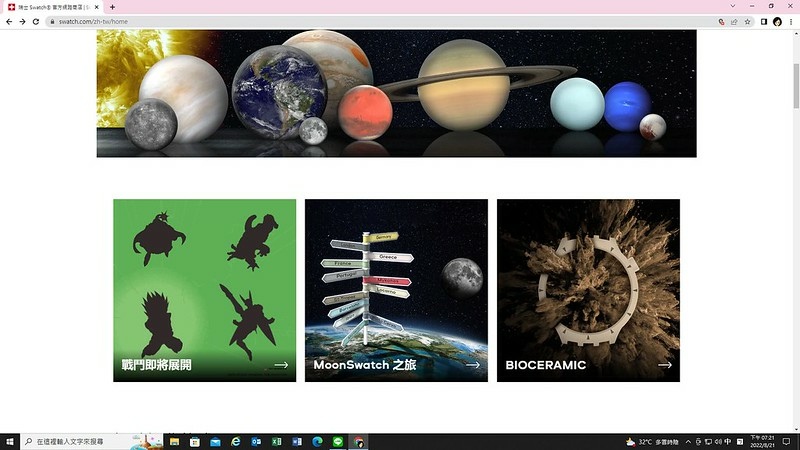Open a new browser tab
The image size is (800, 450).
click(112, 7)
